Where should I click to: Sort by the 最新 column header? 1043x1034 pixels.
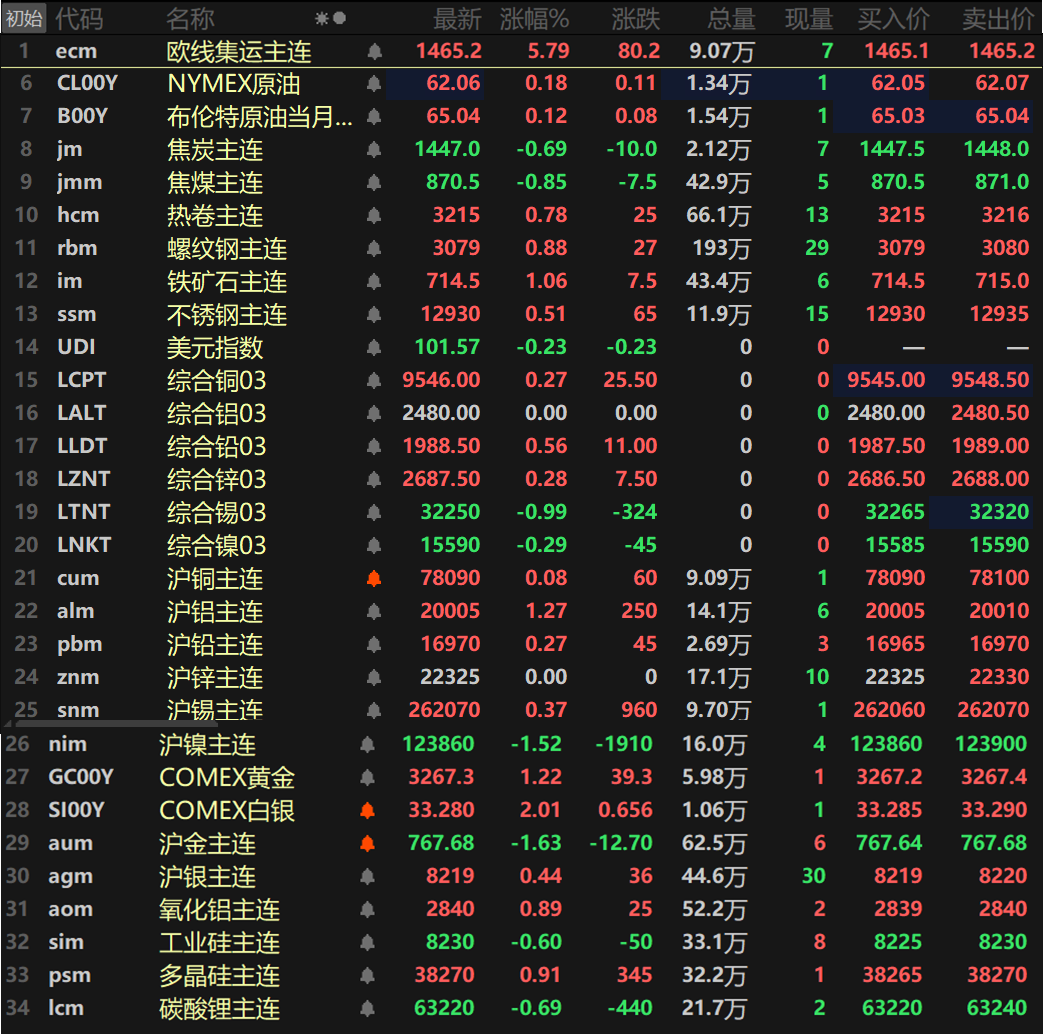(458, 19)
